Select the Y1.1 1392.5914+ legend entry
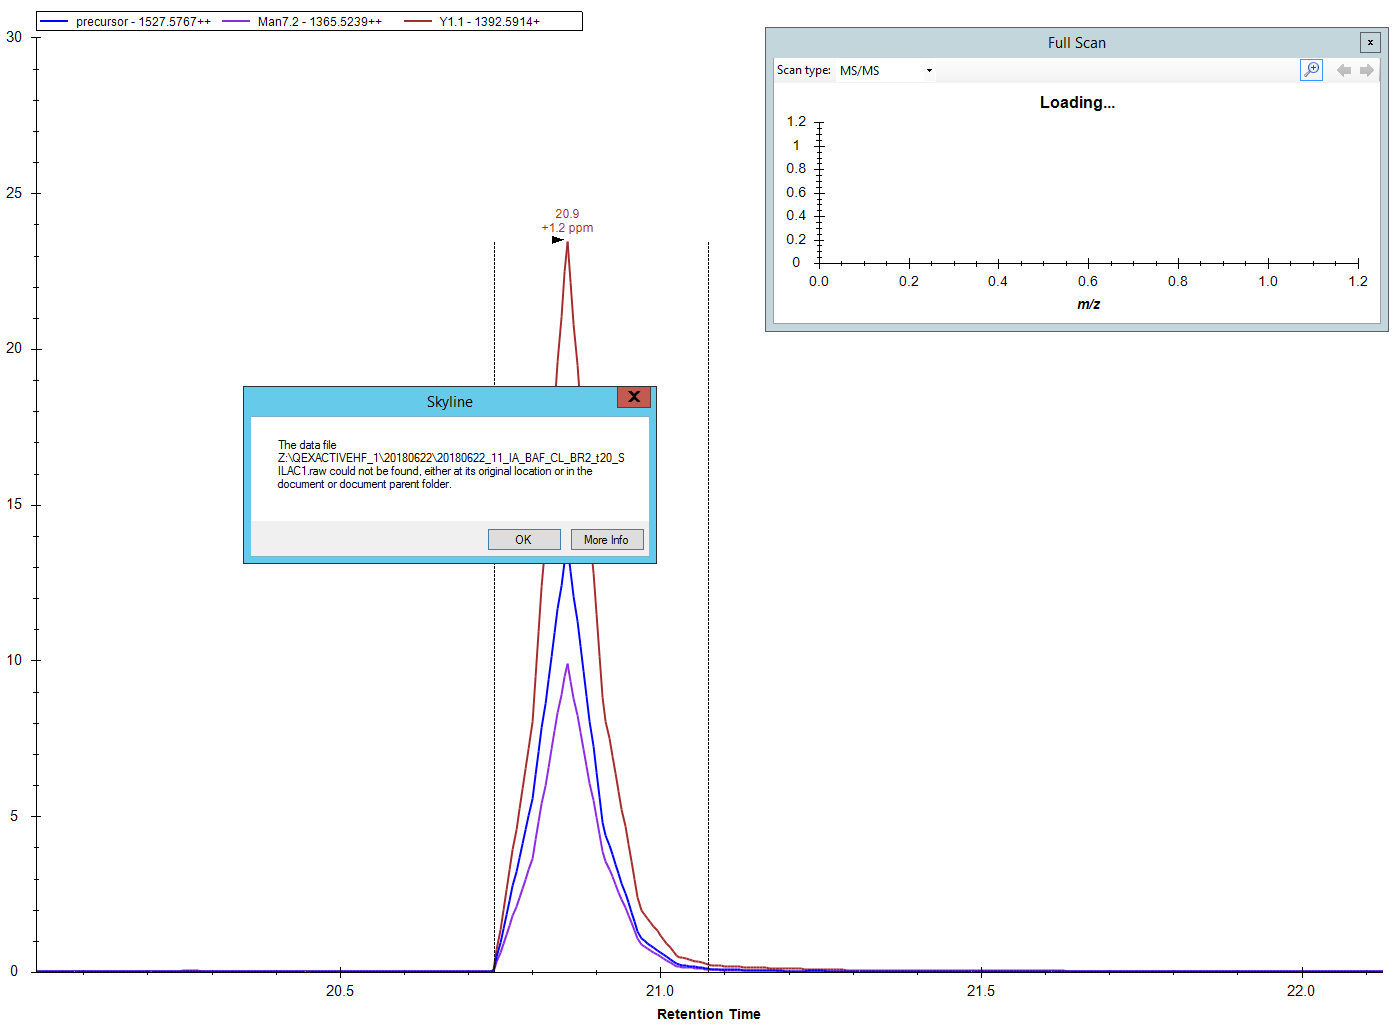 489,22
